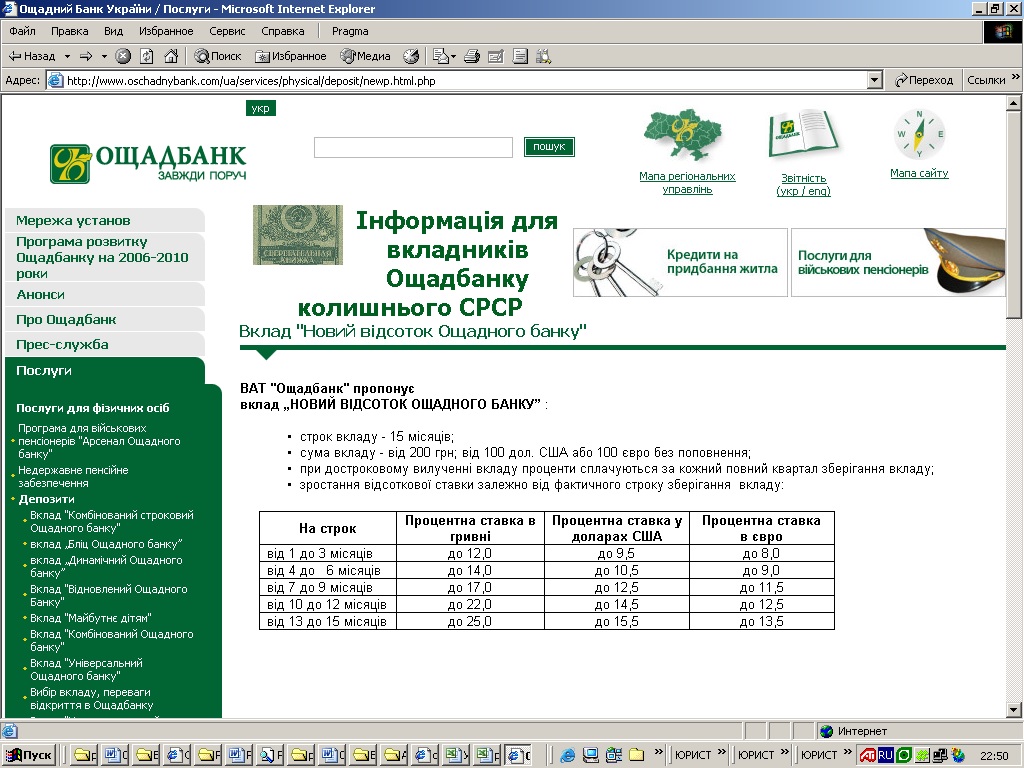Click the vertical scrollbar up arrow
This screenshot has width=1024, height=768.
[x=1014, y=103]
